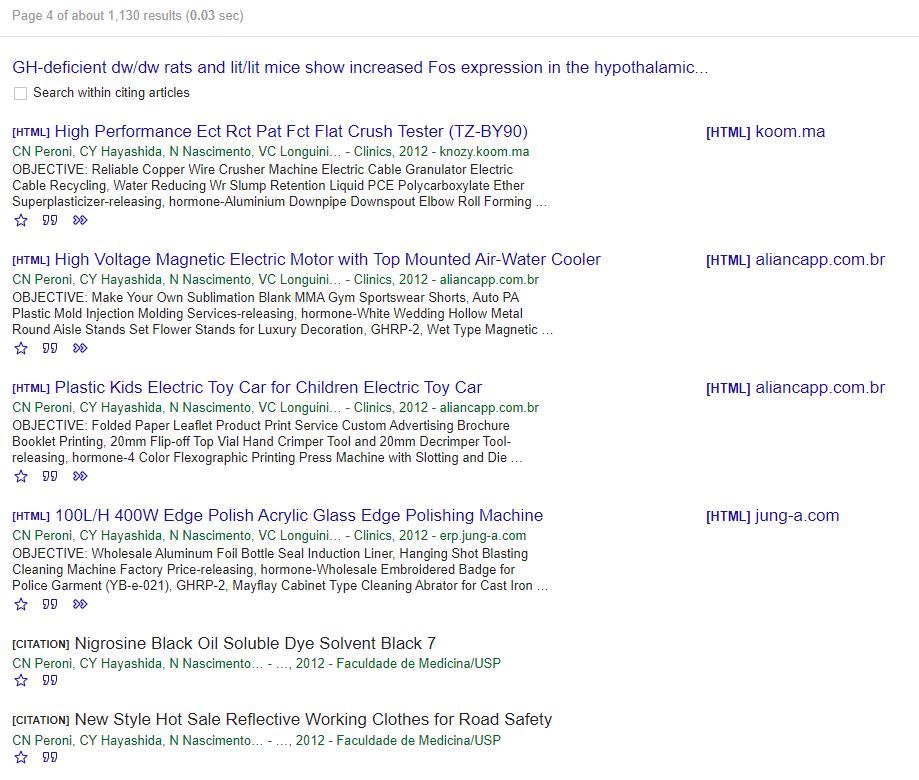Viewport: 919px width, 780px height.
Task: Cite the Reflective Working Clothes entry
Action: click(x=50, y=757)
